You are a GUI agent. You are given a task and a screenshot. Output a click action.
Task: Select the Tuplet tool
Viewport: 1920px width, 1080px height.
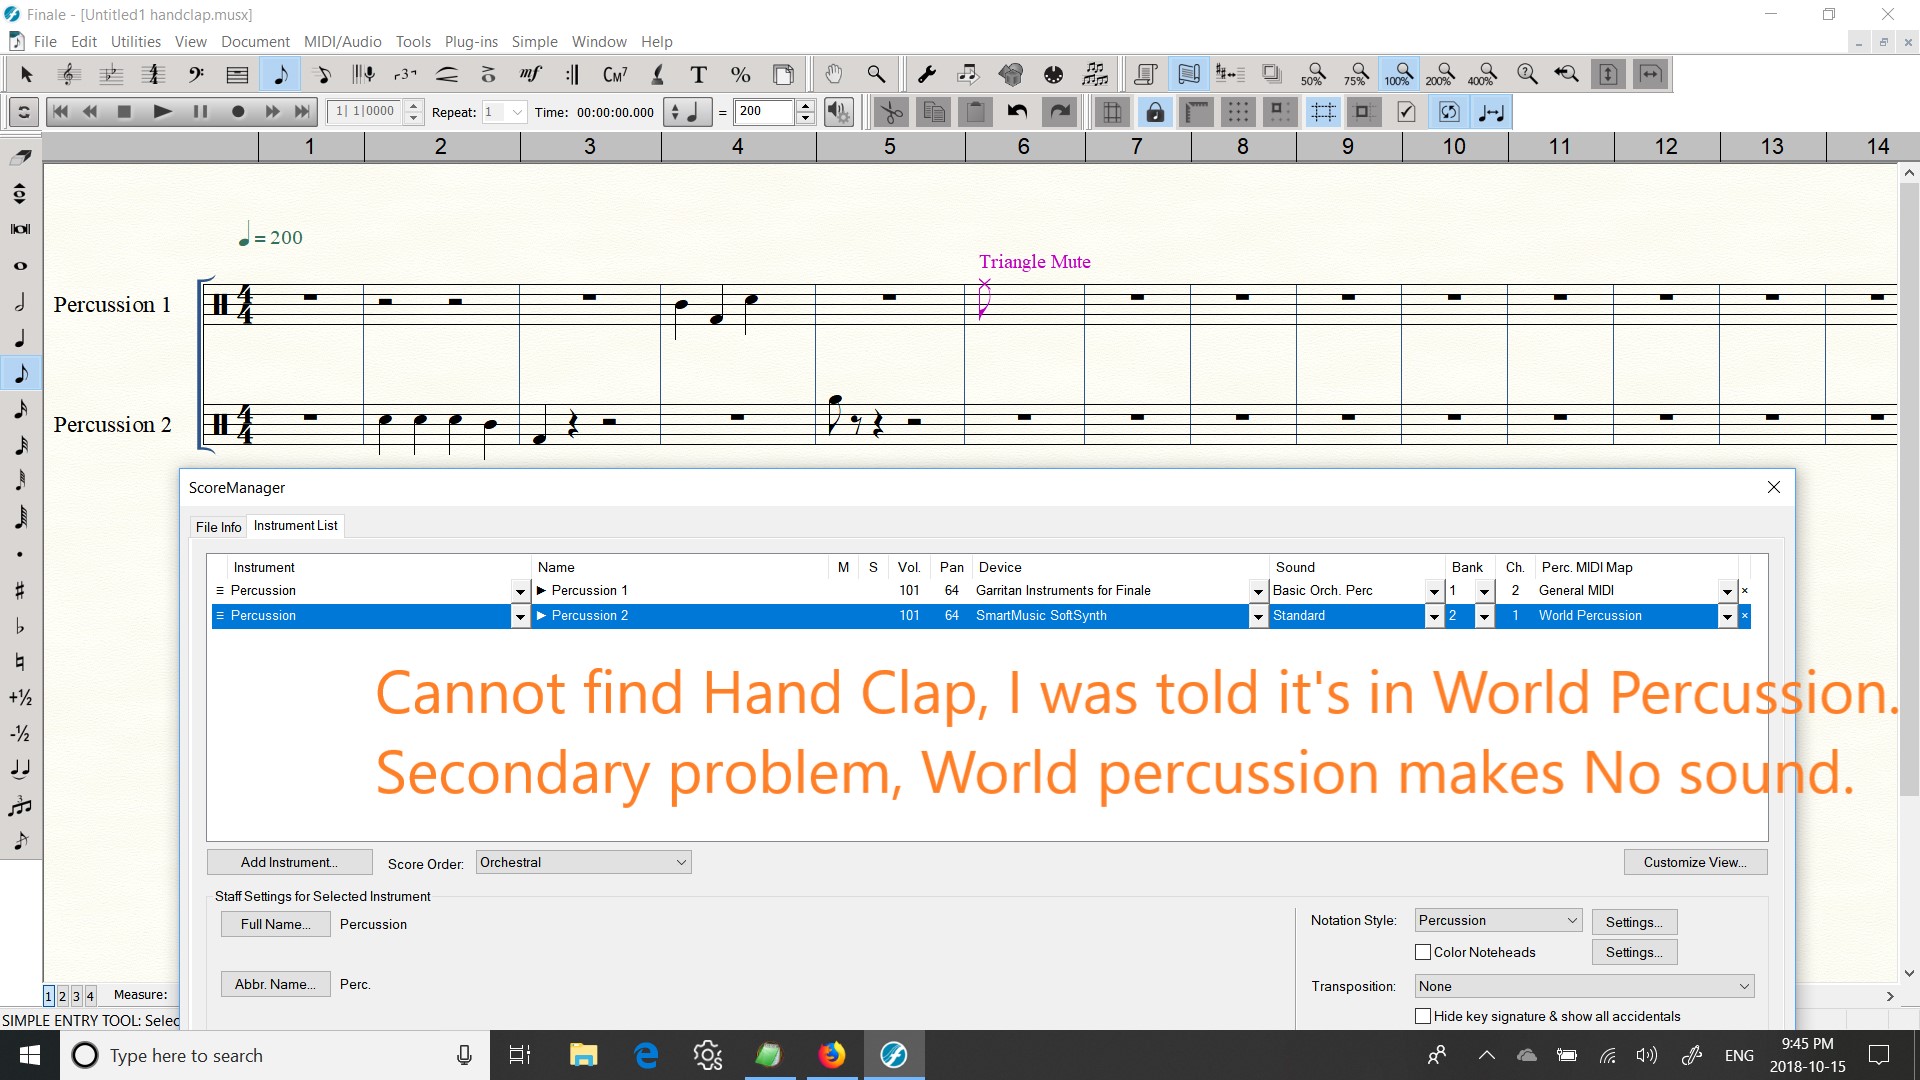[x=405, y=75]
